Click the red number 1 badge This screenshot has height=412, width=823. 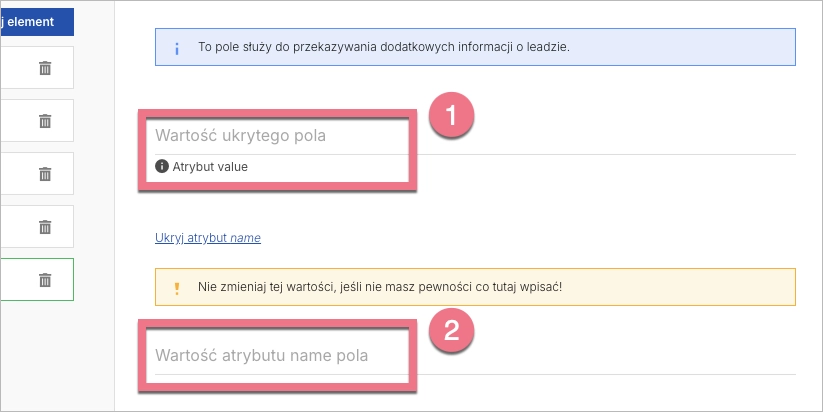451,115
